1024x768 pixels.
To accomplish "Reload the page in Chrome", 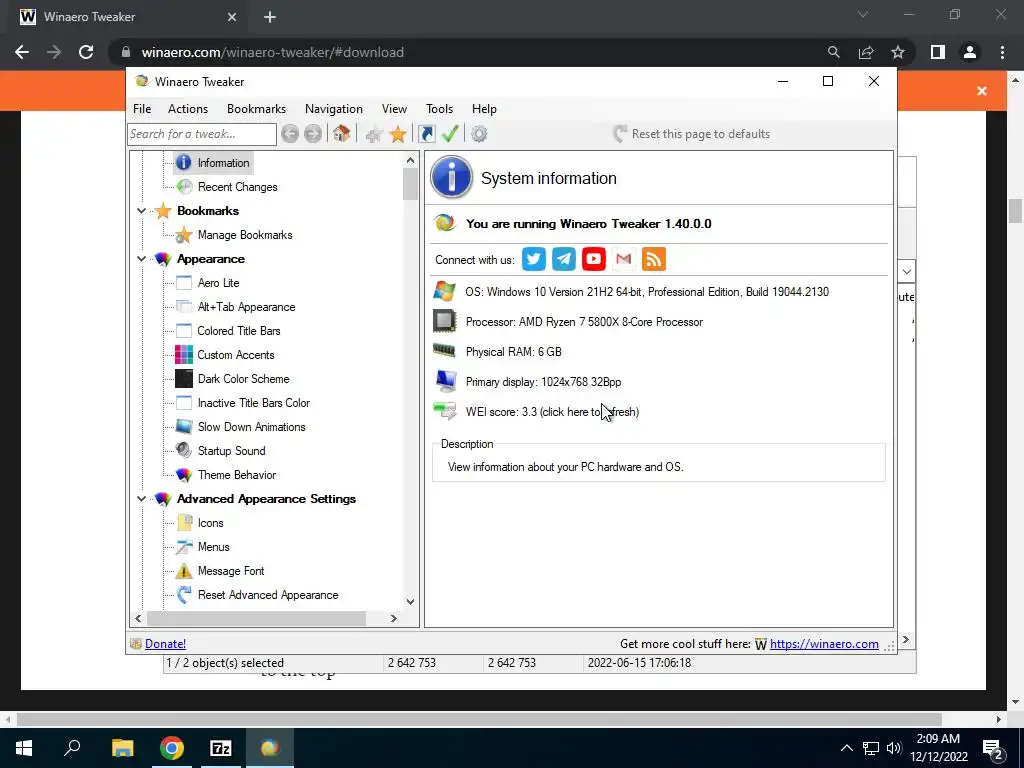I will coord(86,52).
